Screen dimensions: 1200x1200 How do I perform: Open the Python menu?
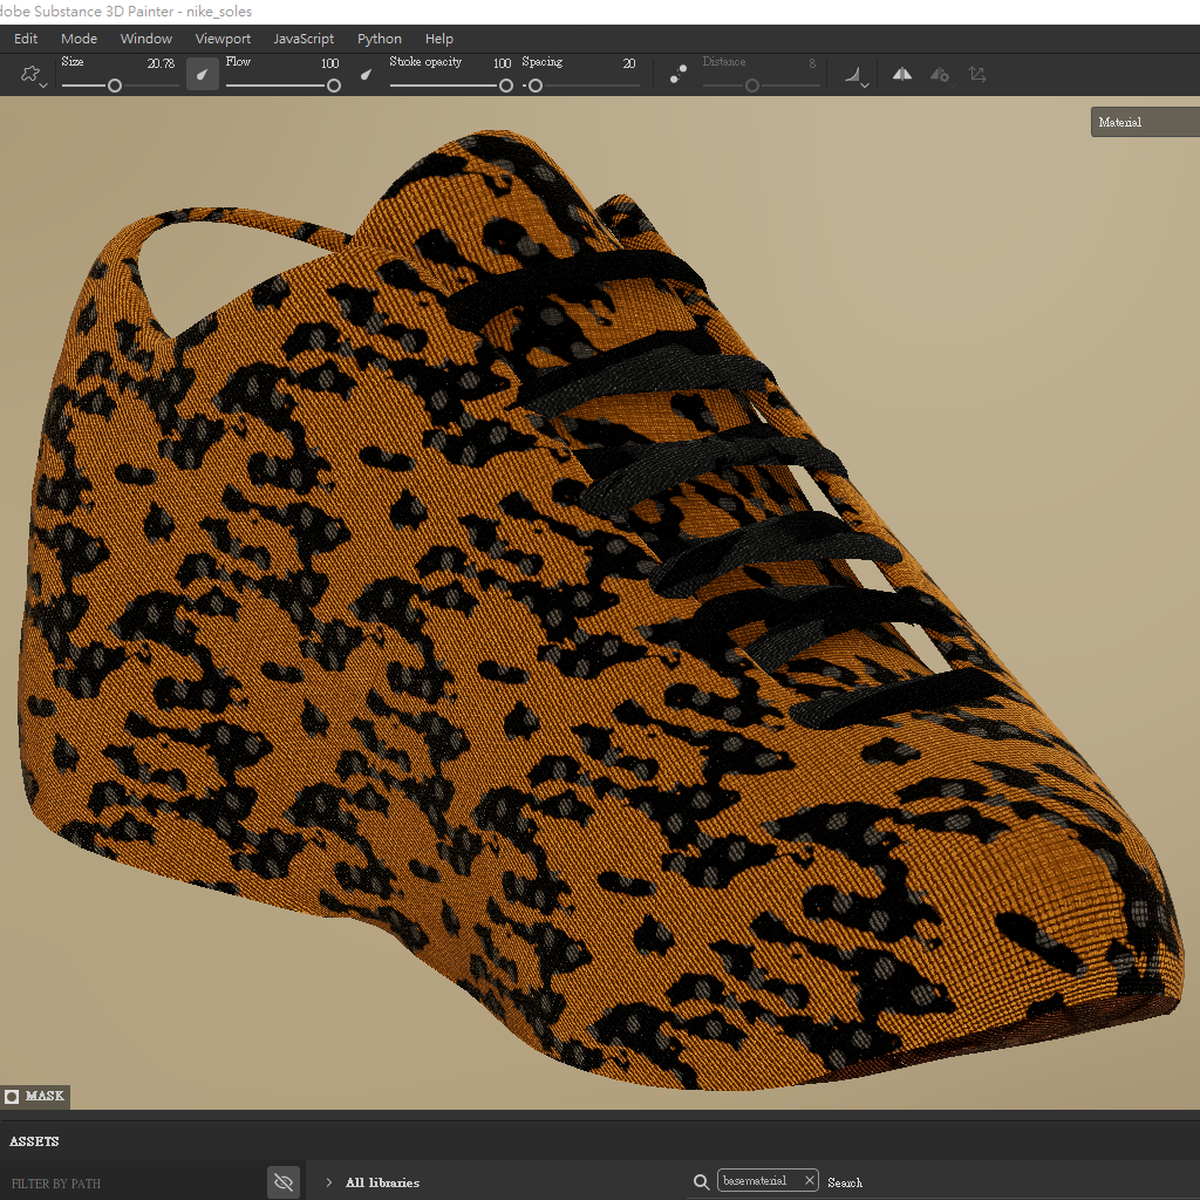click(379, 38)
